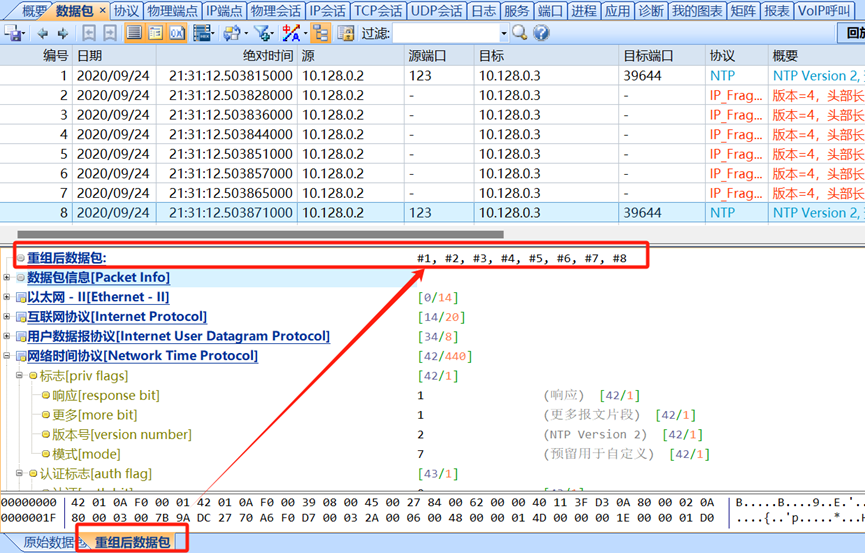Viewport: 865px width, 553px height.
Task: Click the magnifier search icon beside the filter
Action: 519,33
